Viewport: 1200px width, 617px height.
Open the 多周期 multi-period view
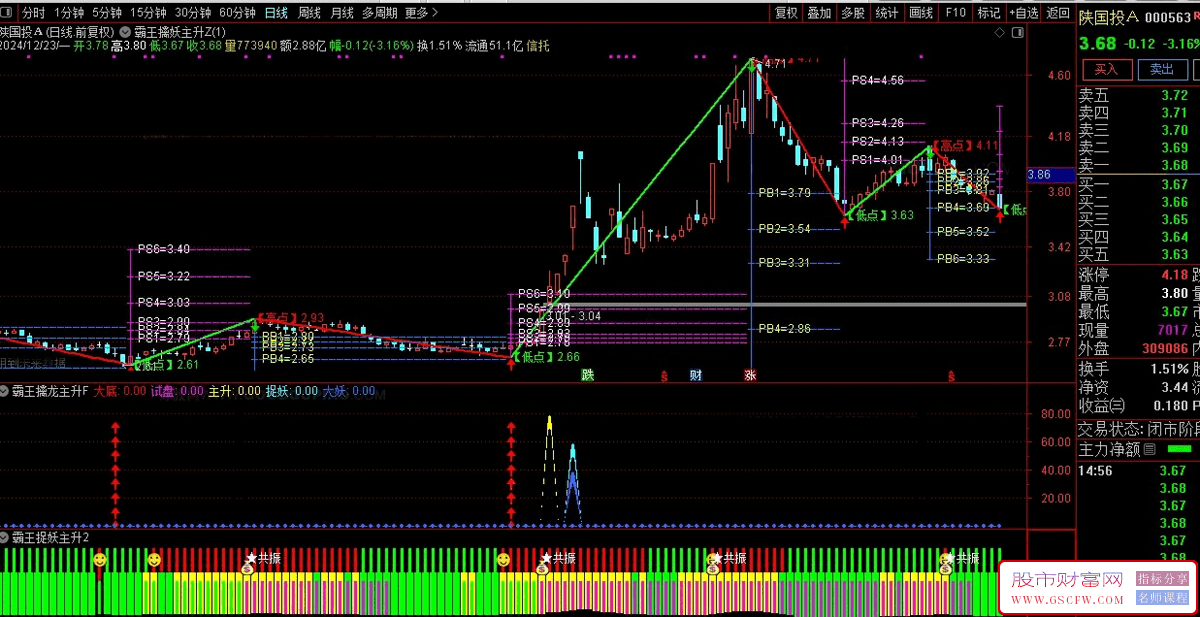coord(379,13)
